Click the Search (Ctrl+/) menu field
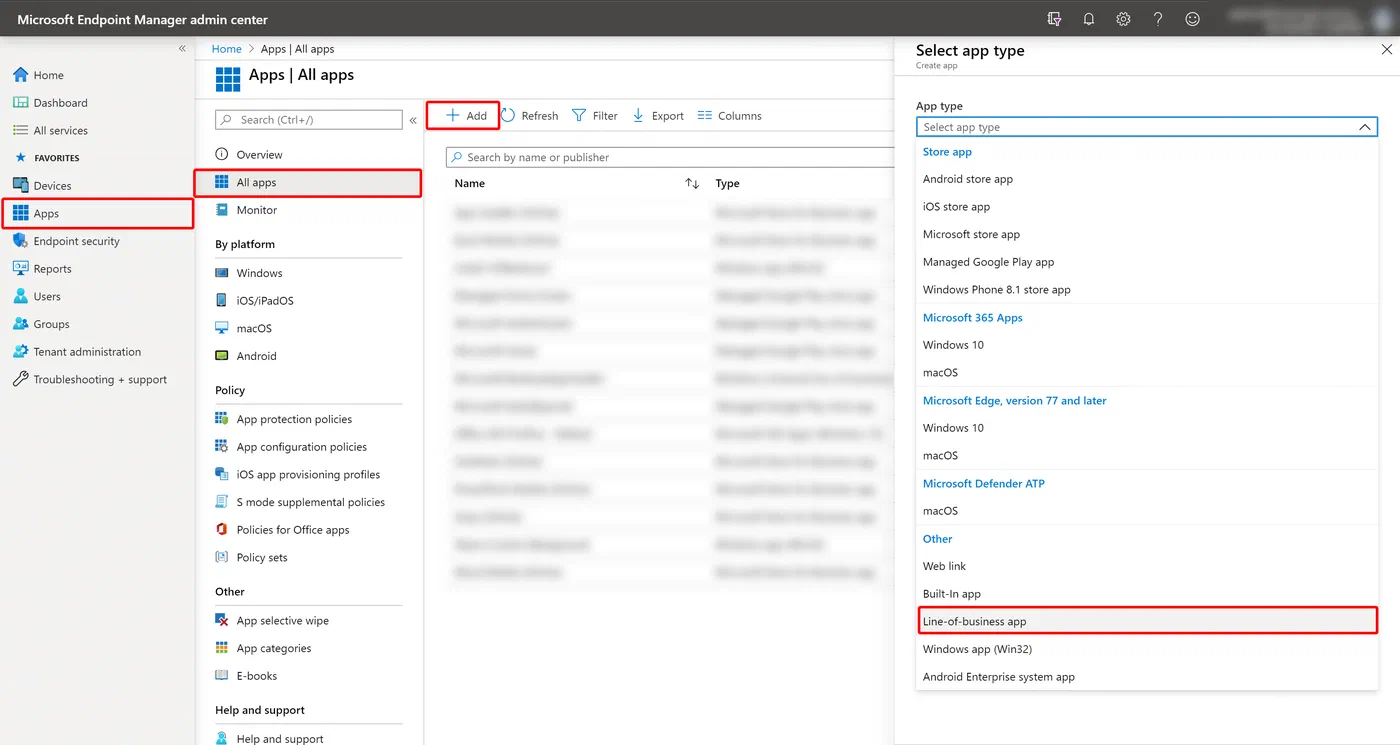1400x745 pixels. pyautogui.click(x=309, y=120)
